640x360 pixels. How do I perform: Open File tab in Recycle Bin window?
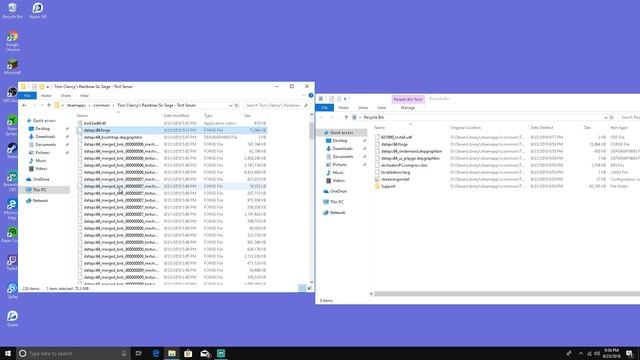(x=324, y=107)
